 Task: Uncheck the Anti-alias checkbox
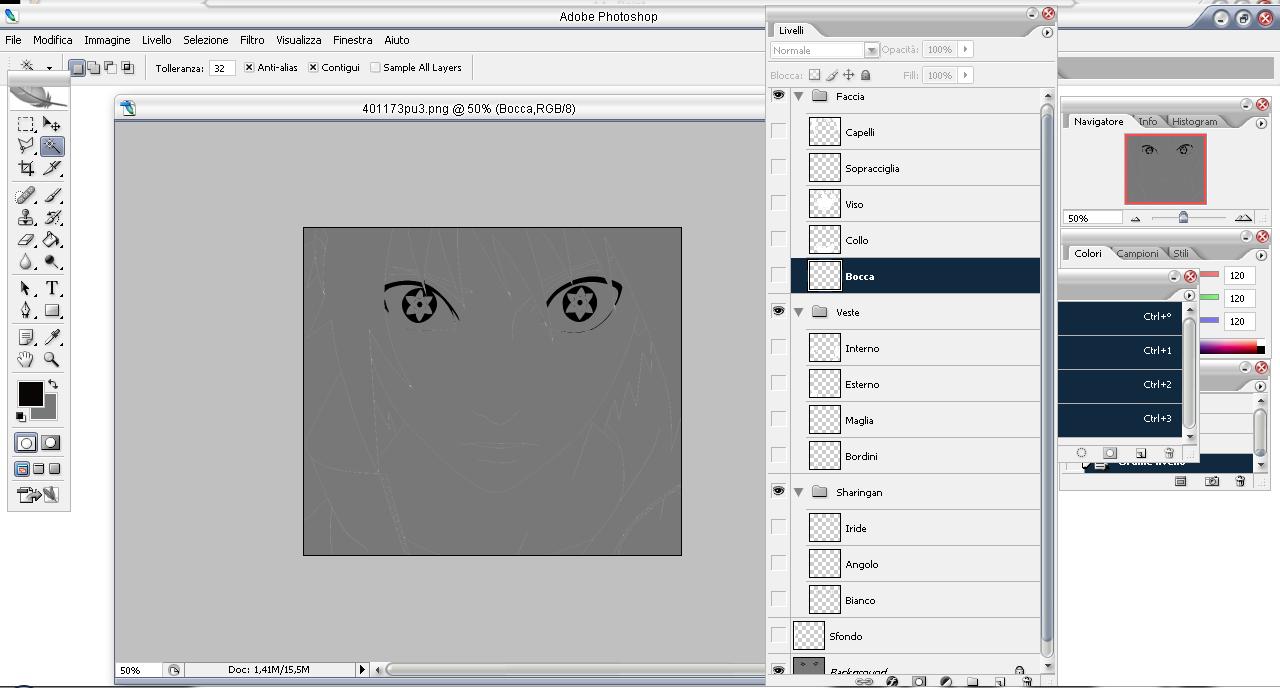click(x=249, y=68)
